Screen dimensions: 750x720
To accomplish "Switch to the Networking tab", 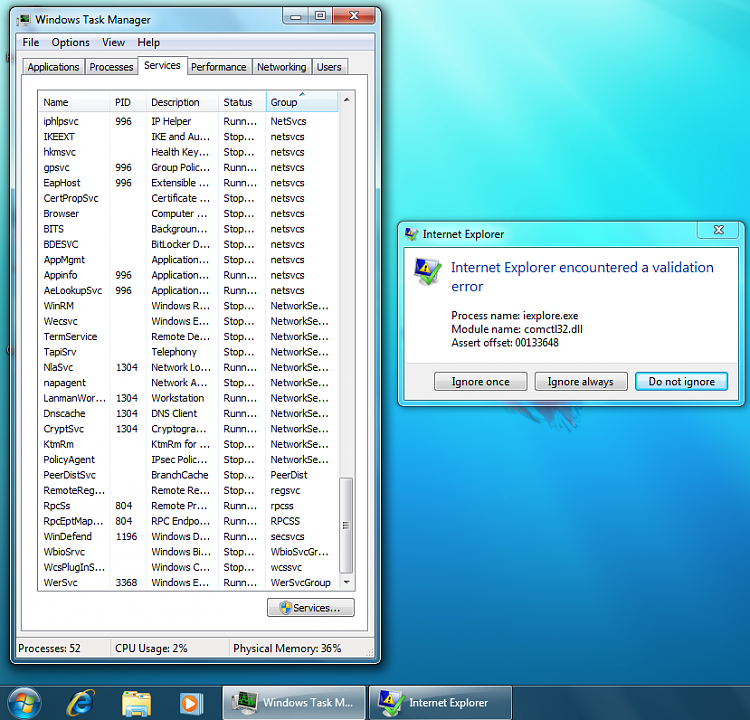I will 281,67.
